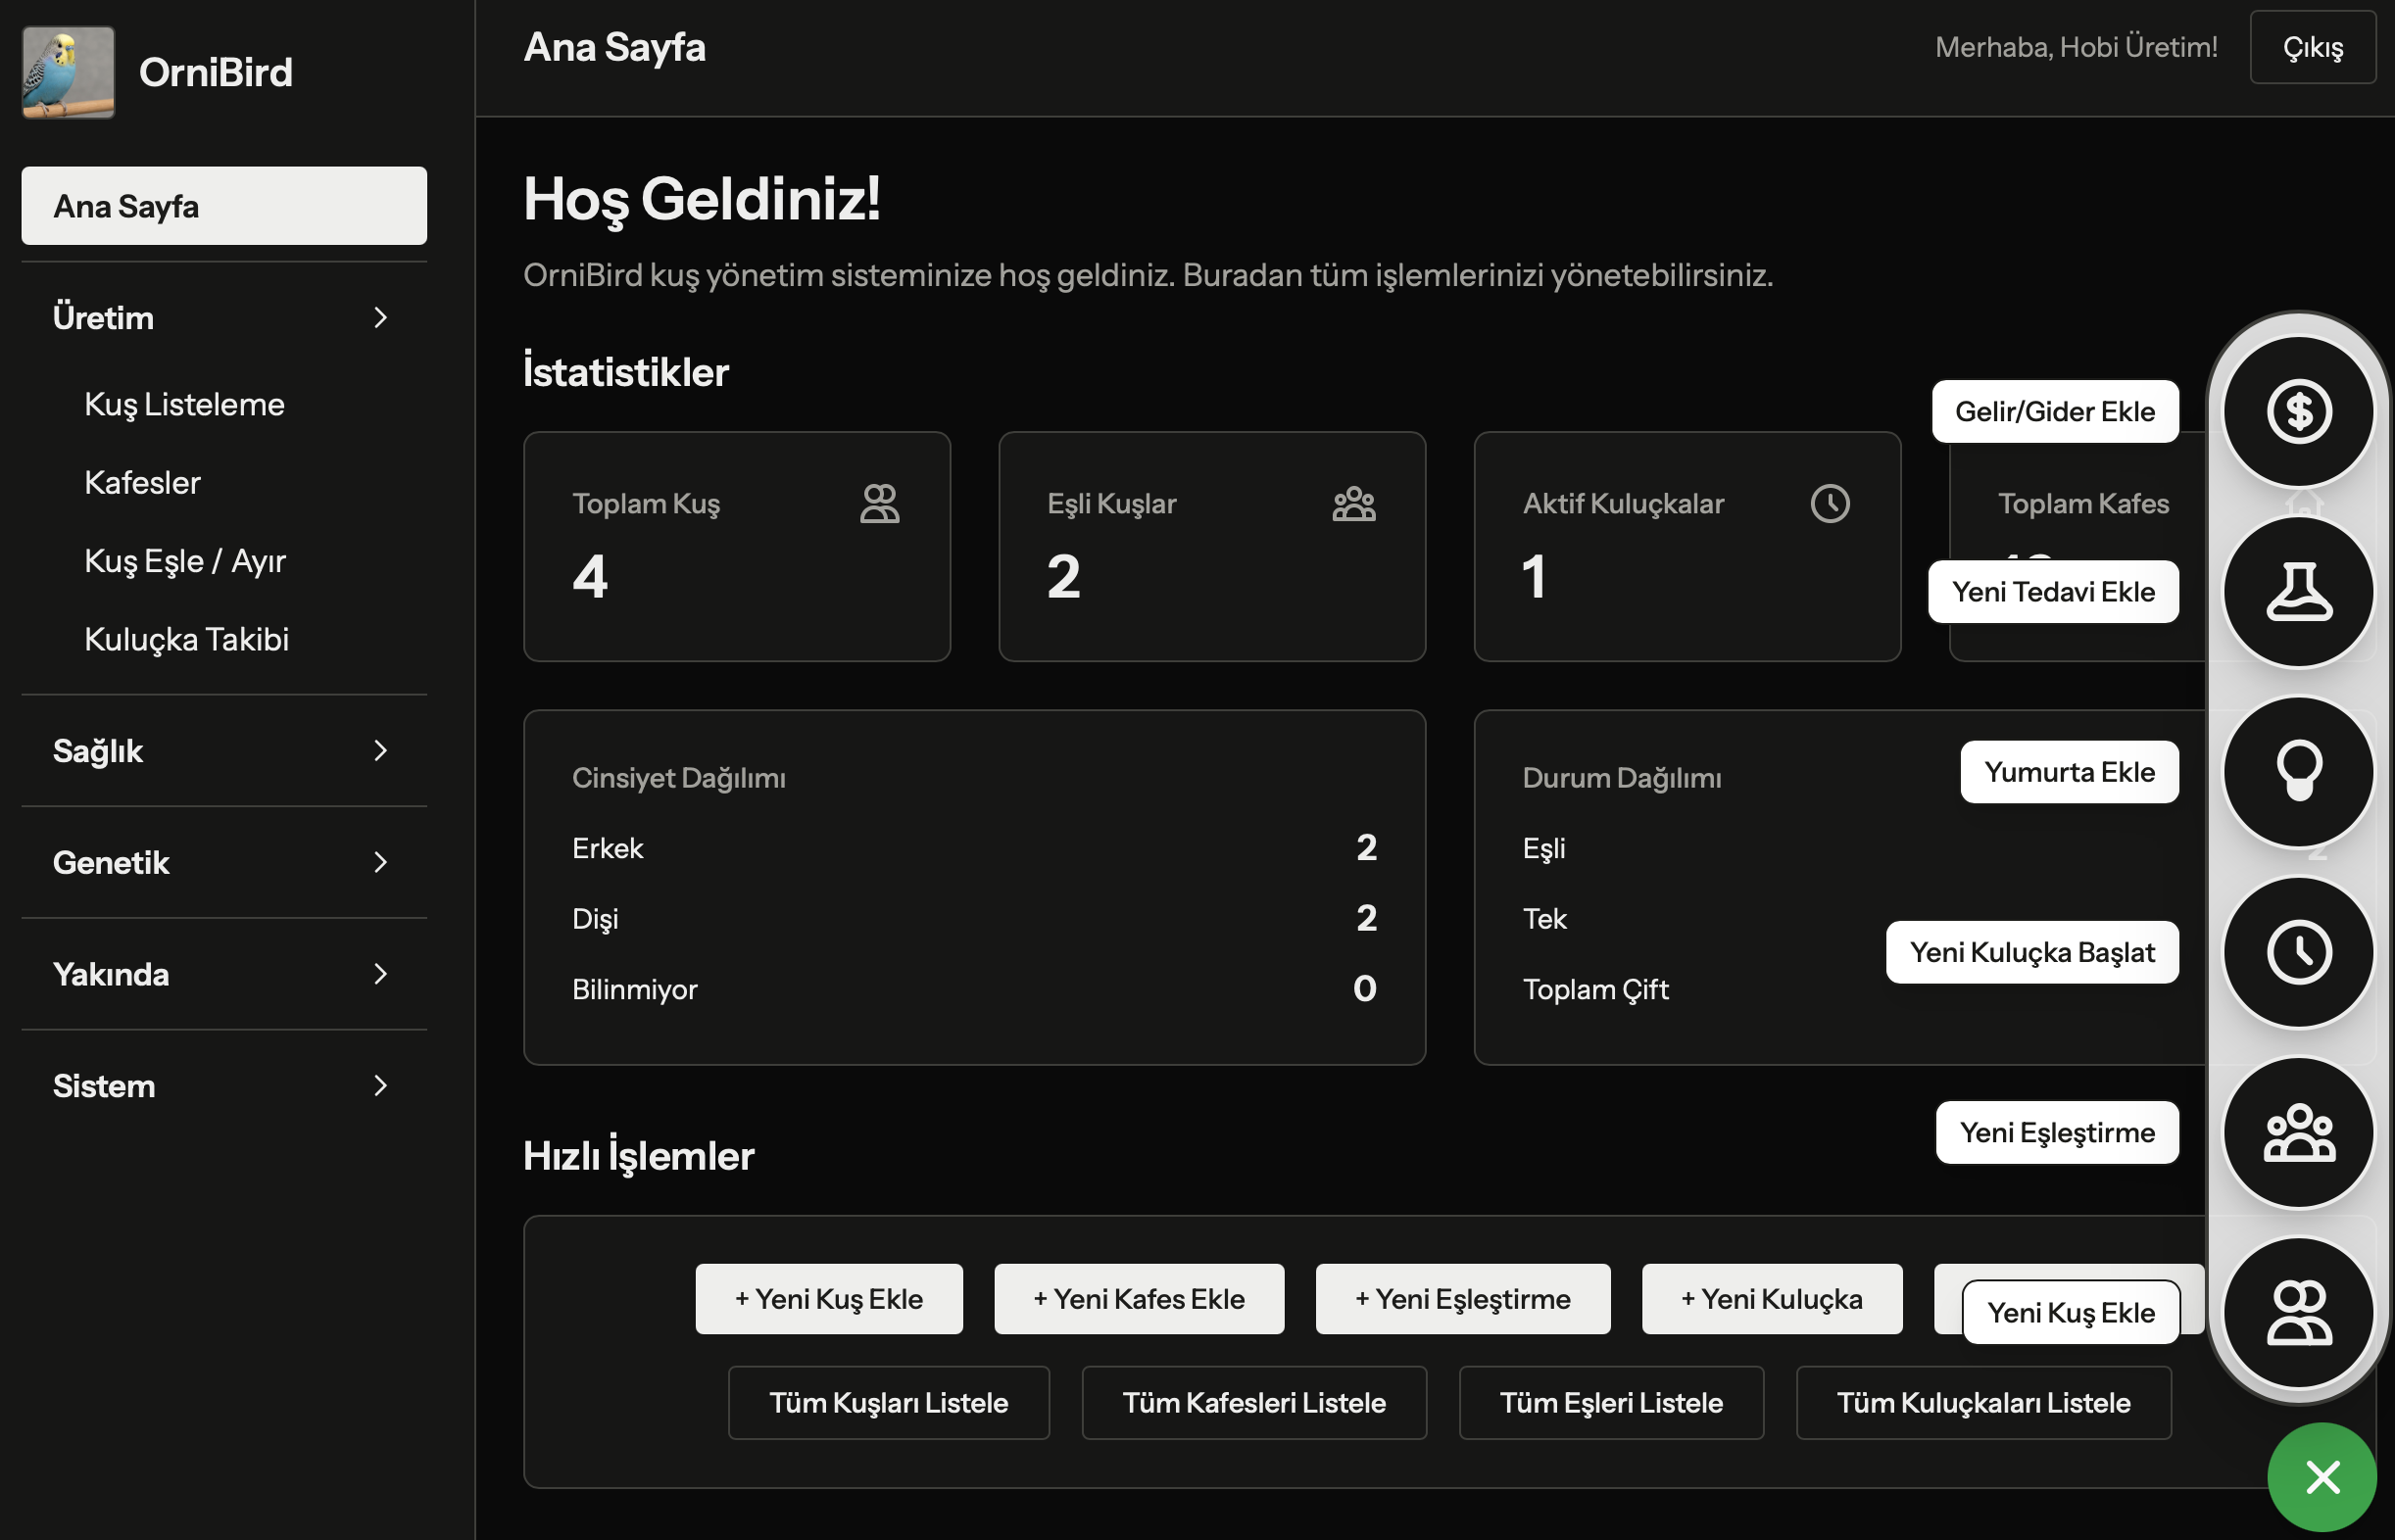The height and width of the screenshot is (1540, 2395).
Task: Select Kuluçka Takibi in the sidebar
Action: pyautogui.click(x=187, y=639)
